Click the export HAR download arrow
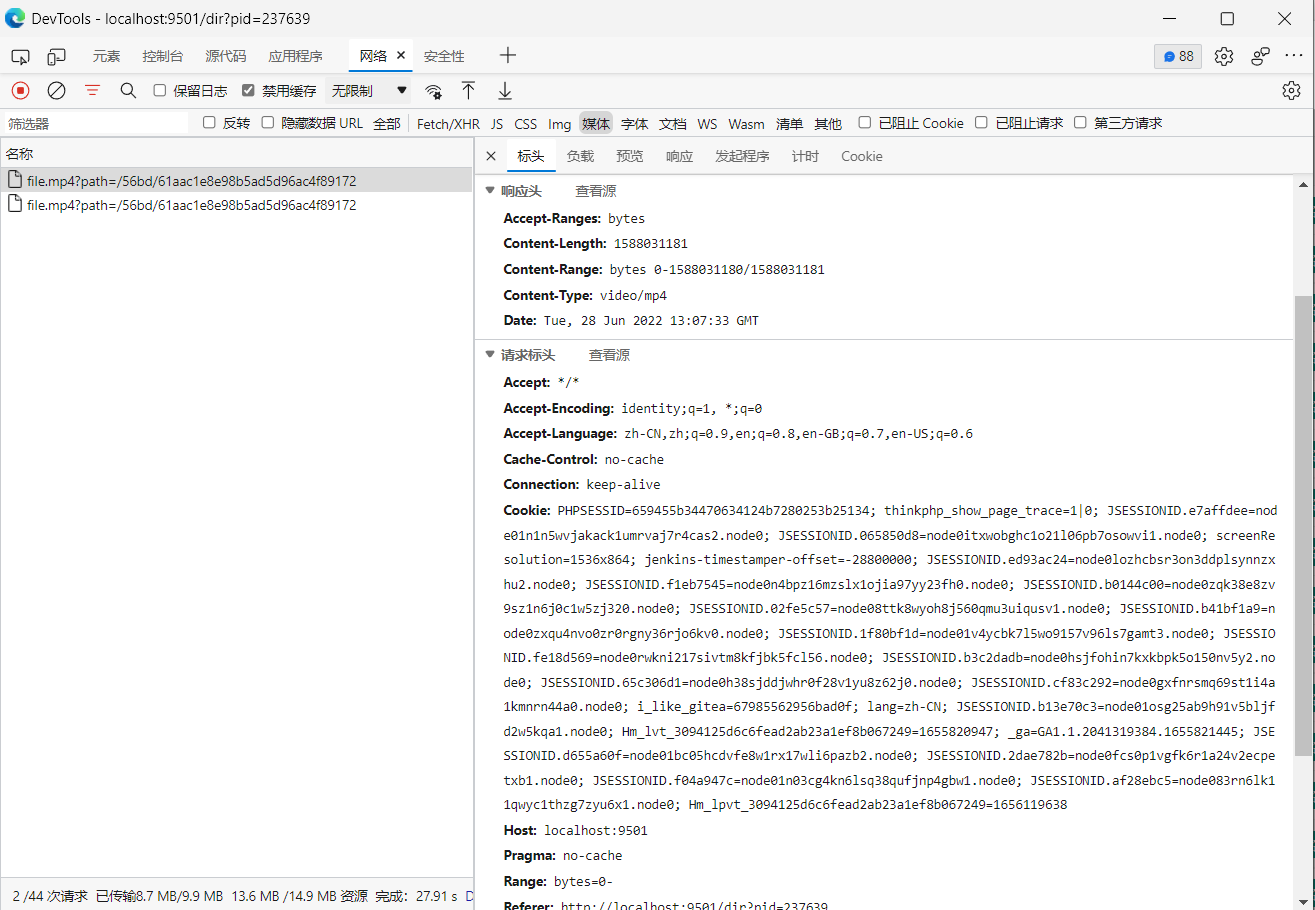The height and width of the screenshot is (910, 1315). [x=505, y=91]
